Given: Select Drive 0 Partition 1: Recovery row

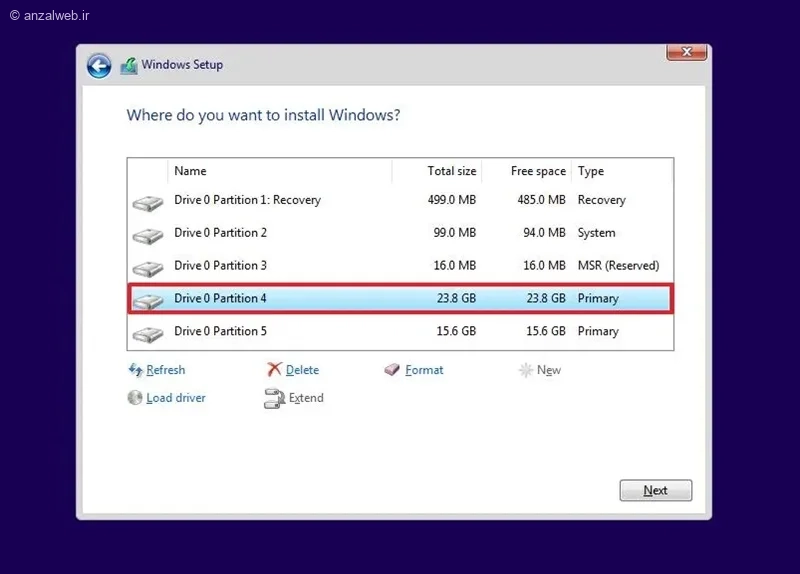Looking at the screenshot, I should click(401, 200).
